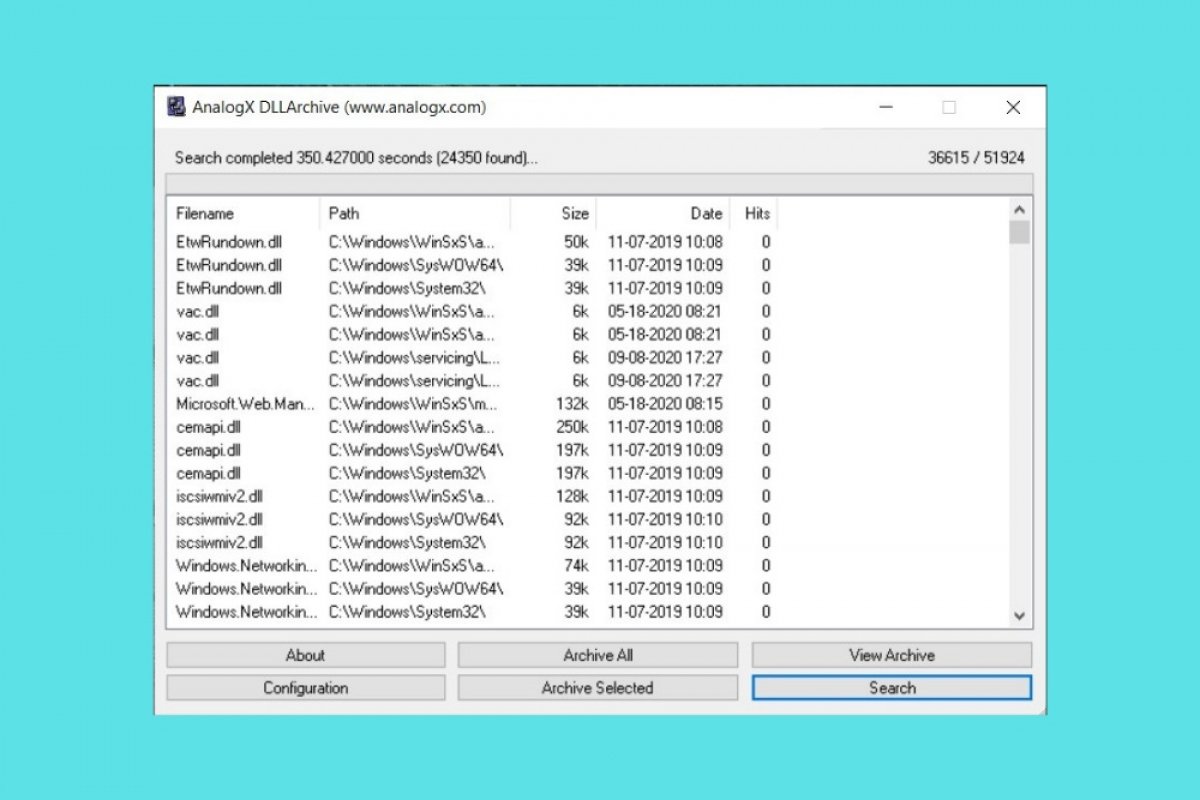Sort list by the Date column header
Image resolution: width=1200 pixels, height=800 pixels.
point(664,213)
